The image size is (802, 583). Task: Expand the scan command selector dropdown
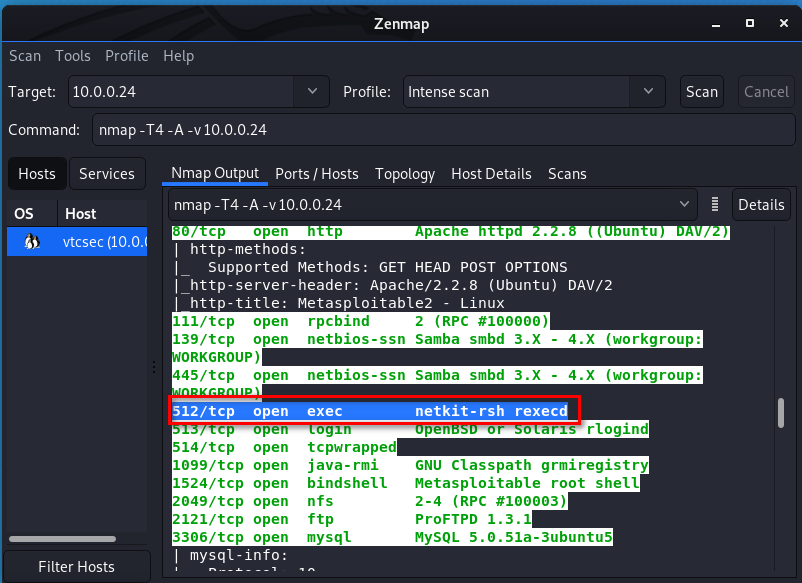(684, 205)
